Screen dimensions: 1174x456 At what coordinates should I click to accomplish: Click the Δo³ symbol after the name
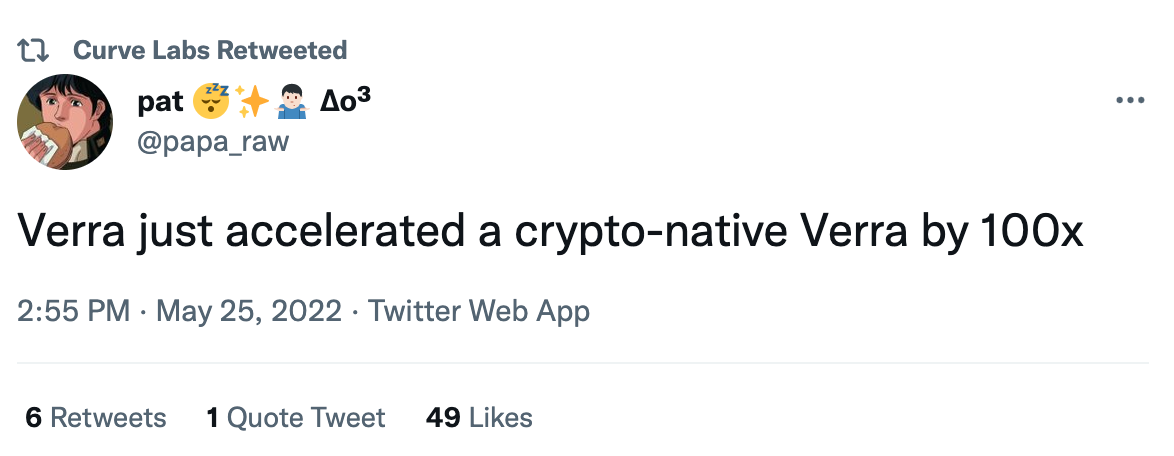tap(345, 100)
